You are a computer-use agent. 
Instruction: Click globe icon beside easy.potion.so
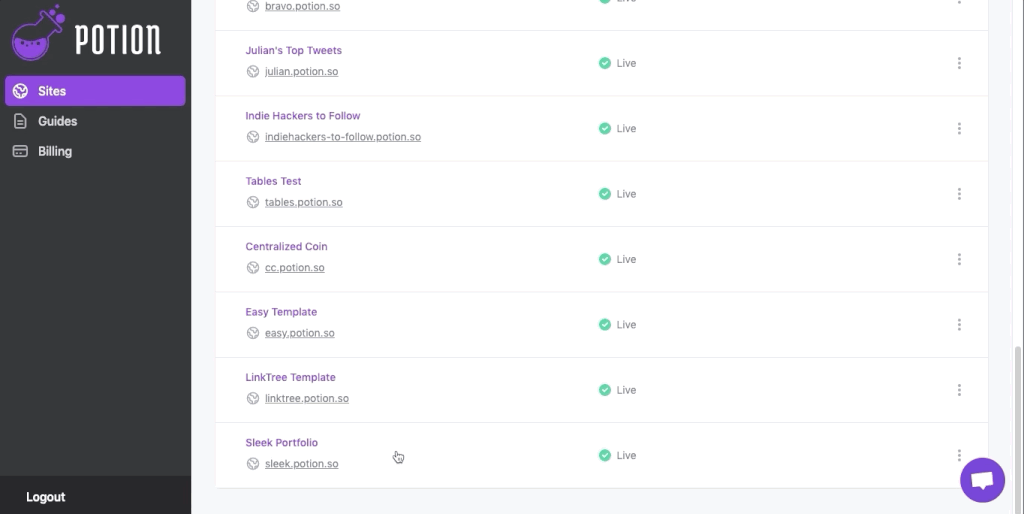(x=253, y=332)
